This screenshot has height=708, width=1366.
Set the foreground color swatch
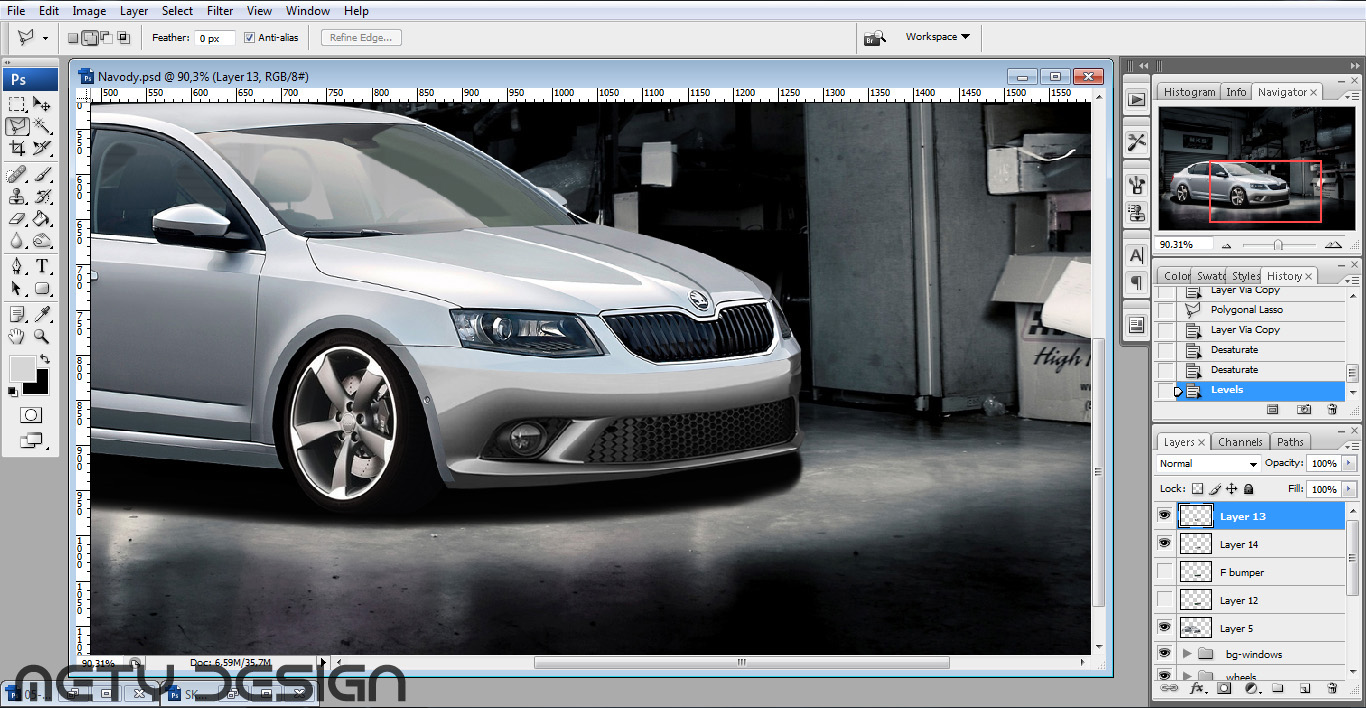[21, 368]
